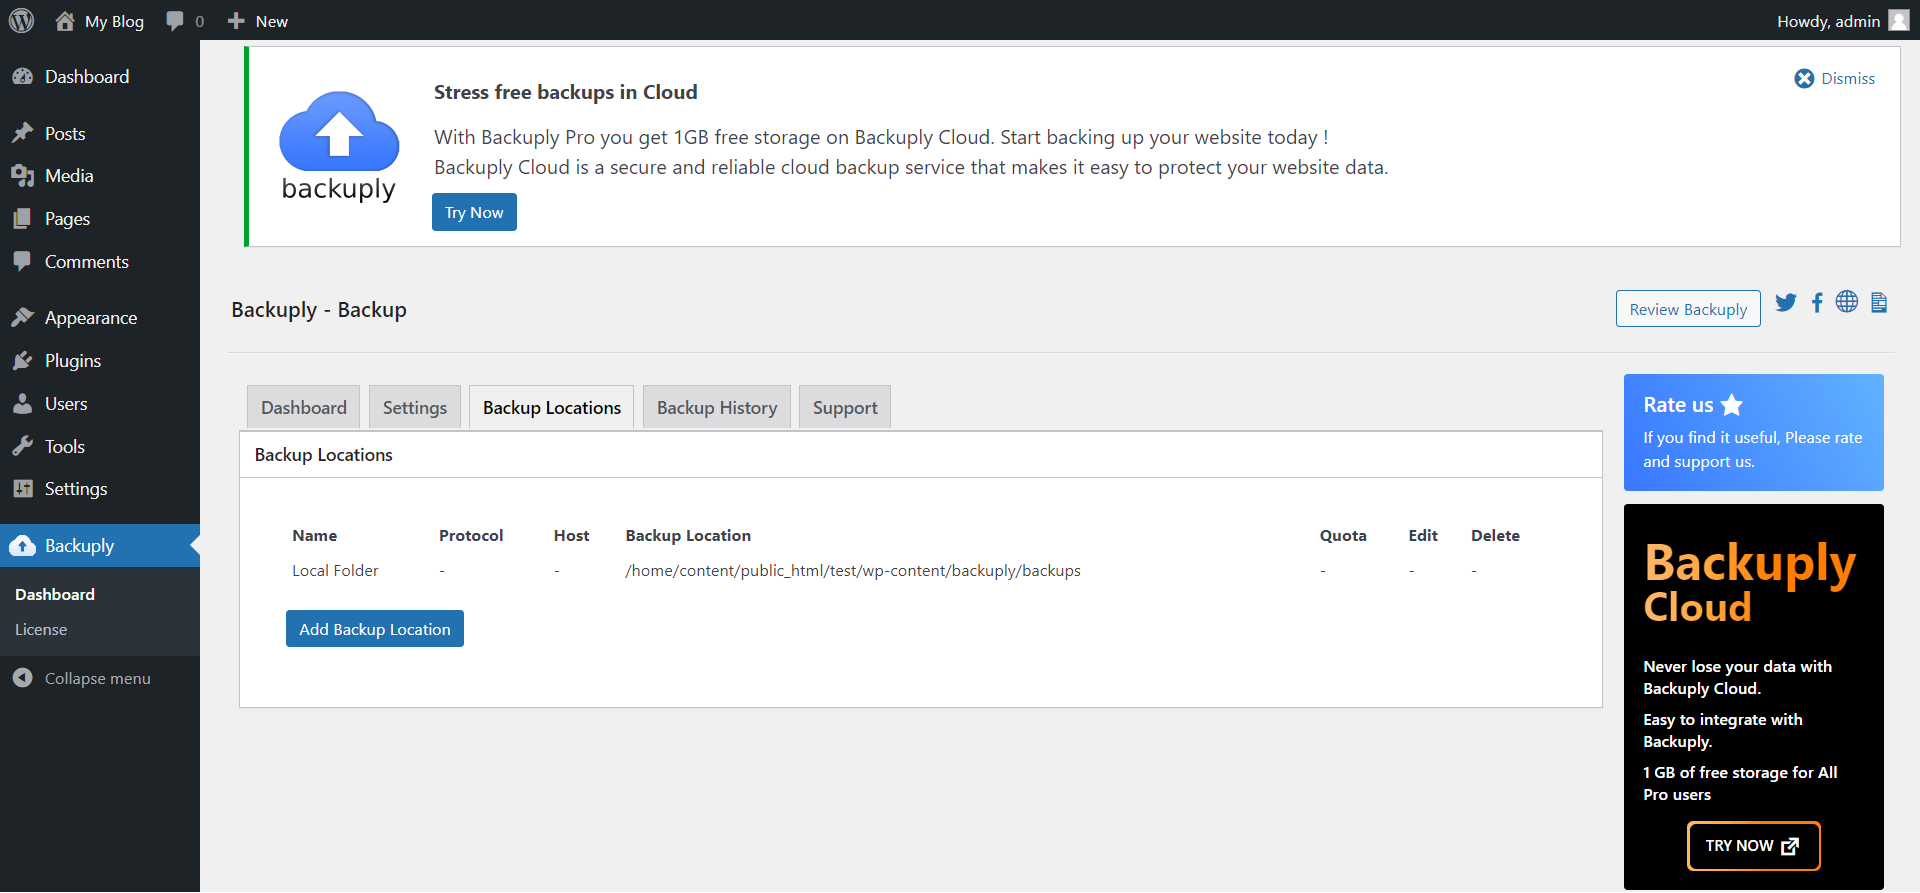Open the Posts menu
This screenshot has width=1920, height=893.
(x=100, y=133)
